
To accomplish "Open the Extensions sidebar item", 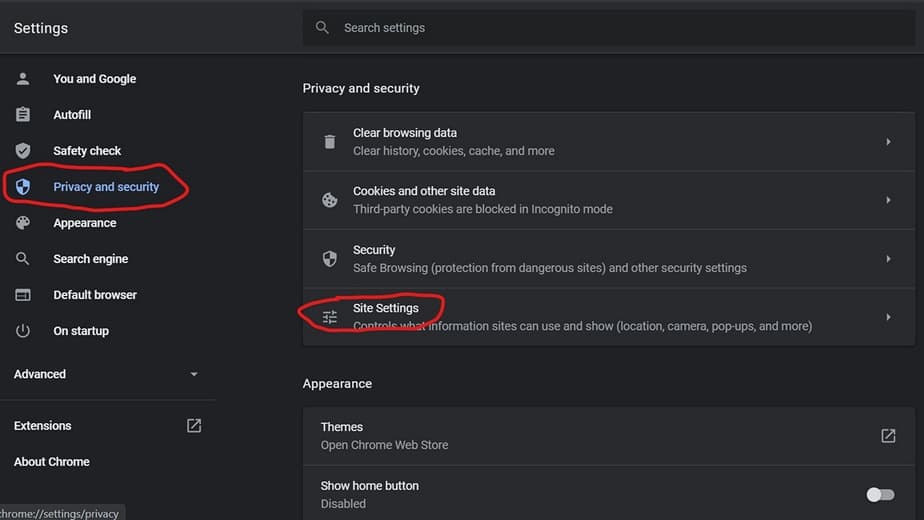I will coord(43,426).
